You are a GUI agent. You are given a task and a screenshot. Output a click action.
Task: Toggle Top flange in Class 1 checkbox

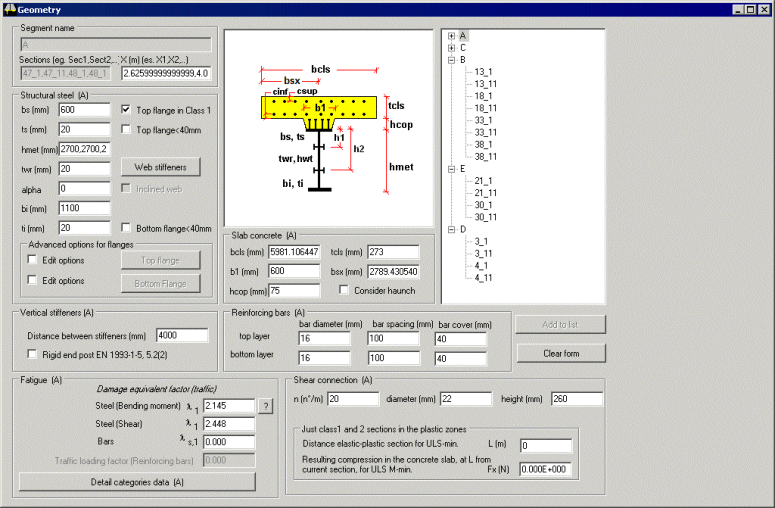pos(127,110)
